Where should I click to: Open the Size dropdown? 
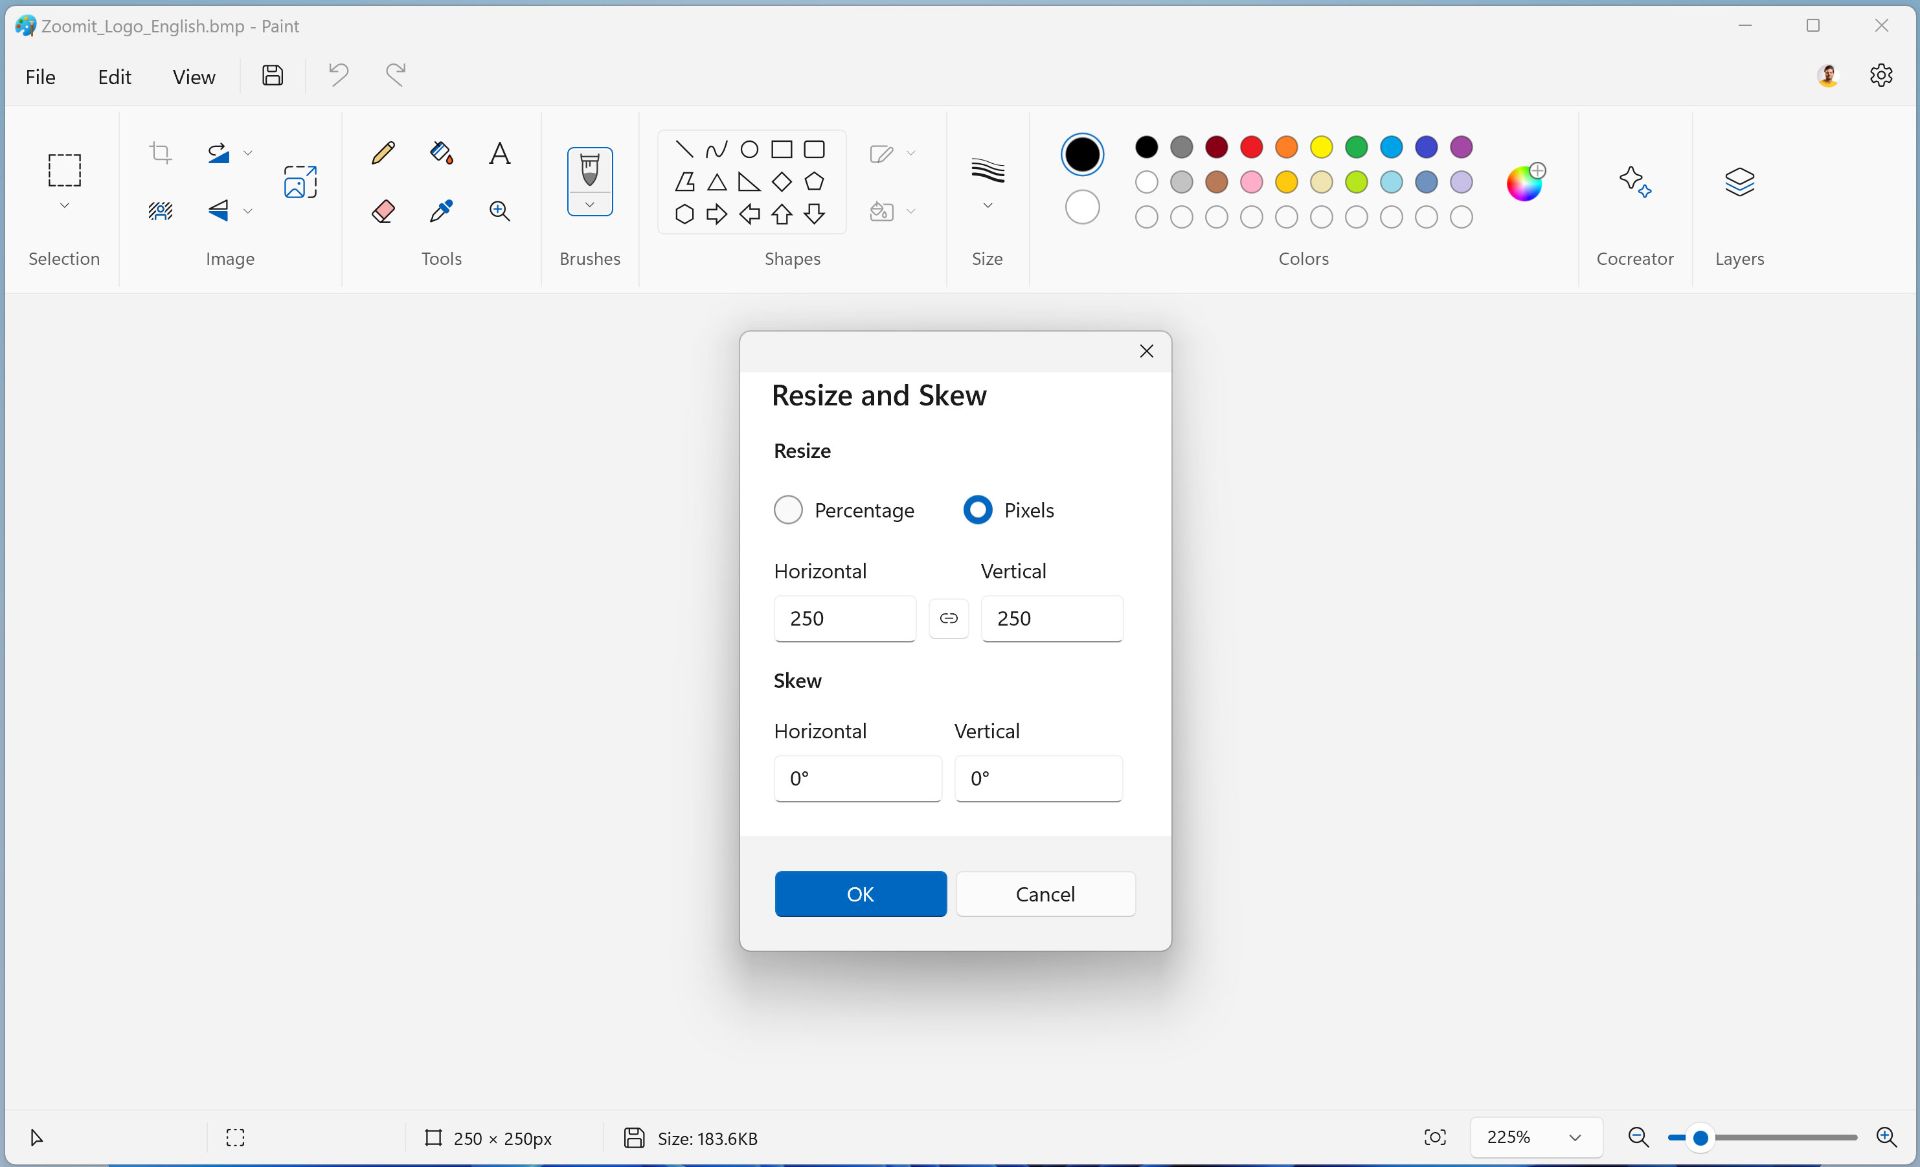987,203
